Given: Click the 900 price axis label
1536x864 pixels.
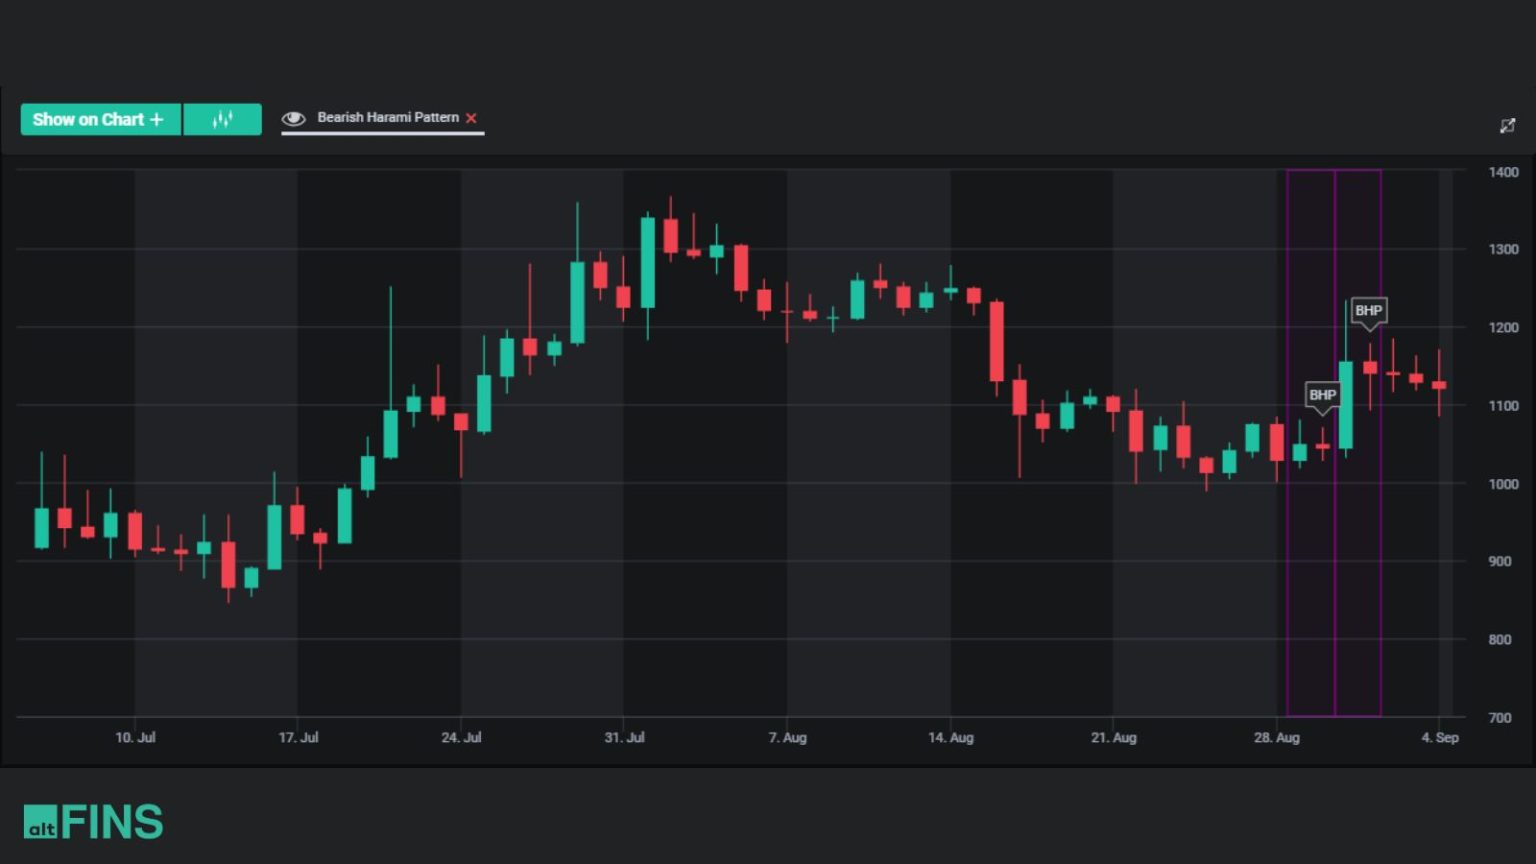Looking at the screenshot, I should (1500, 562).
